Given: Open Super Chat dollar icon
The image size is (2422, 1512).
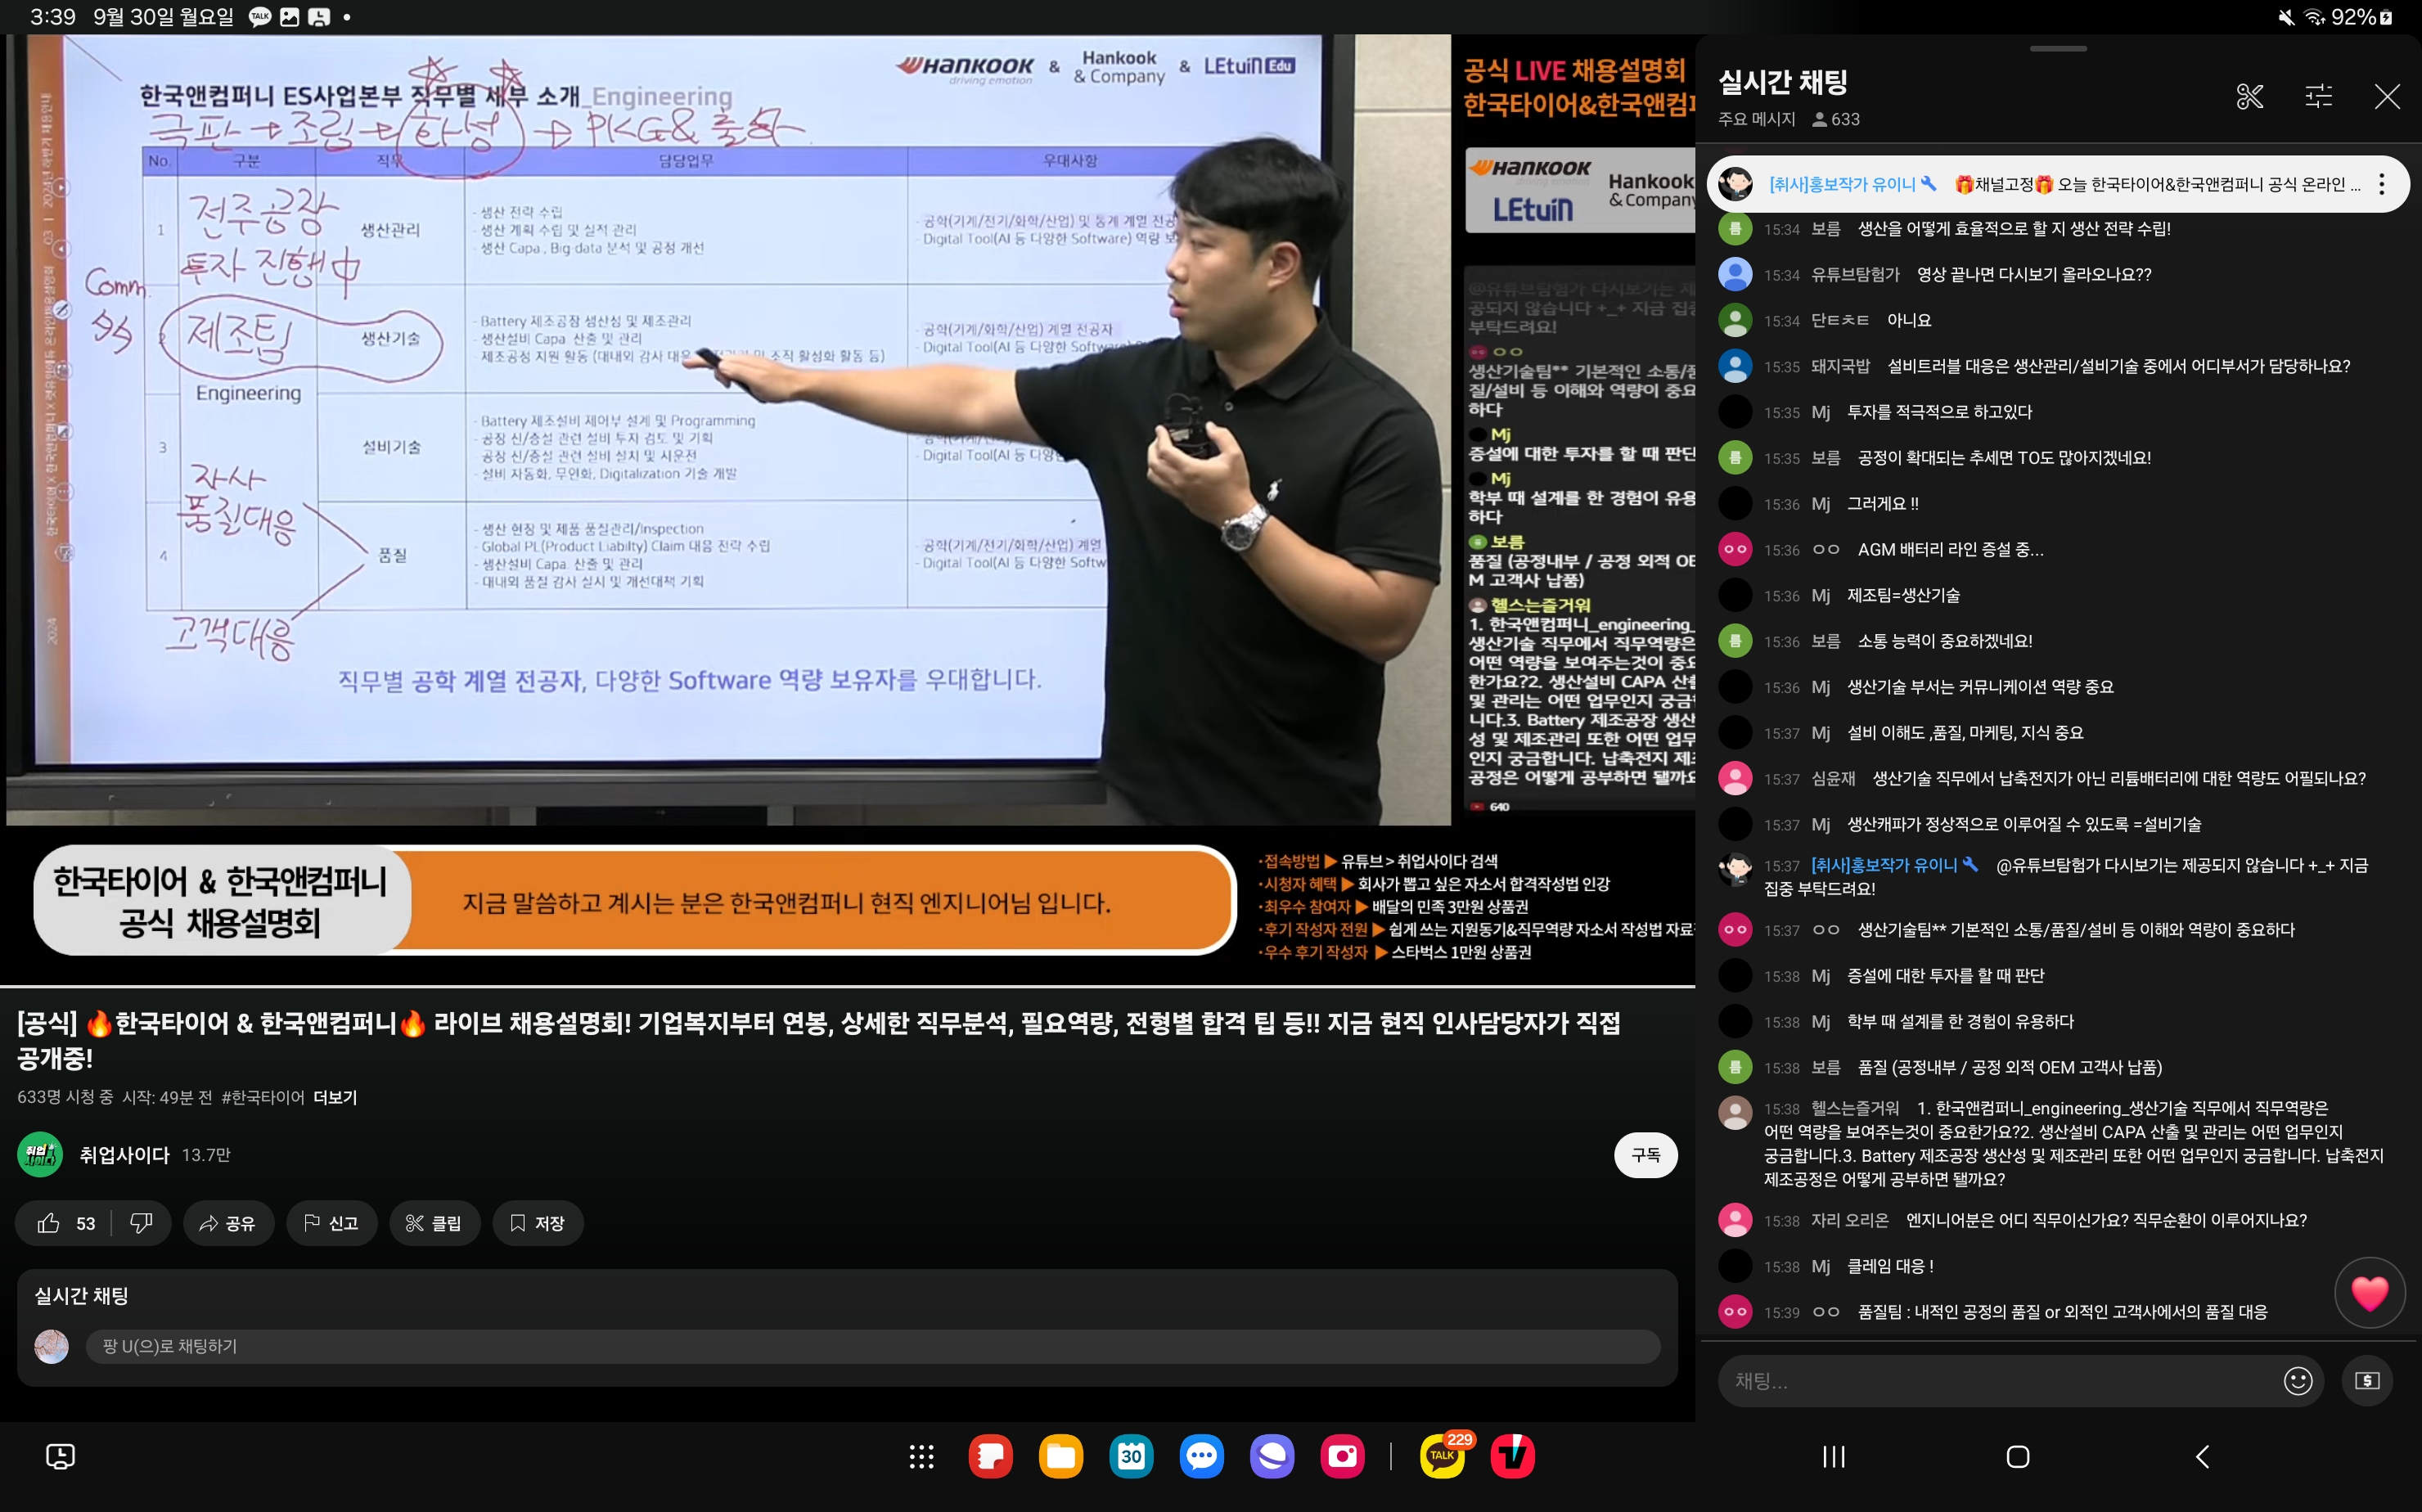Looking at the screenshot, I should (x=2366, y=1381).
